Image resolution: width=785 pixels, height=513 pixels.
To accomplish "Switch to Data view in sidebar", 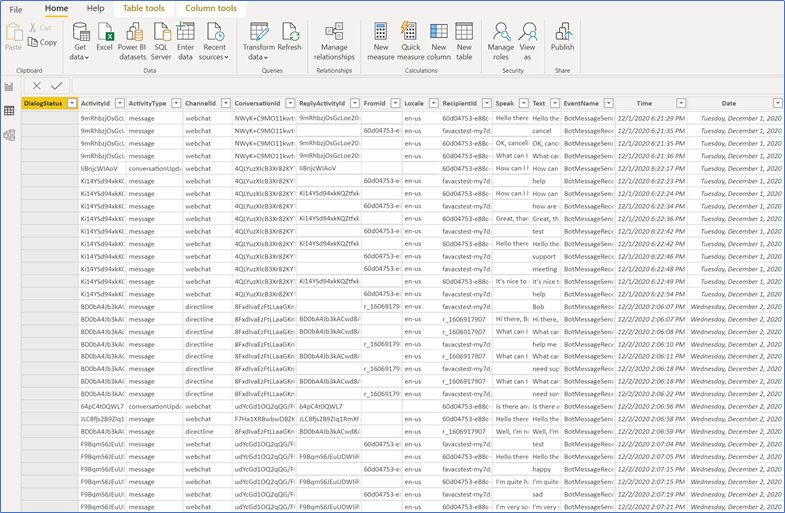I will tap(9, 111).
